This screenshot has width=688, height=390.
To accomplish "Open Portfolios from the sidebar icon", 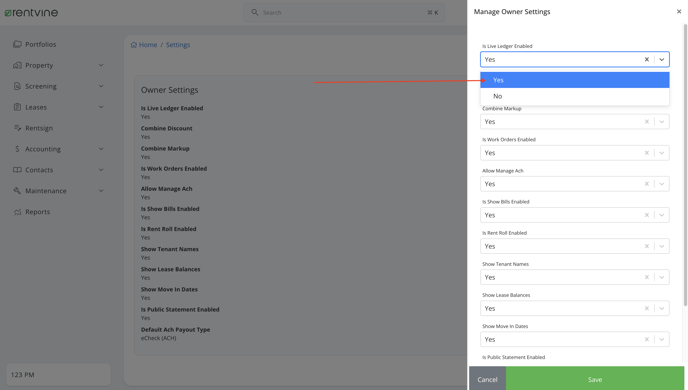I will click(x=17, y=44).
